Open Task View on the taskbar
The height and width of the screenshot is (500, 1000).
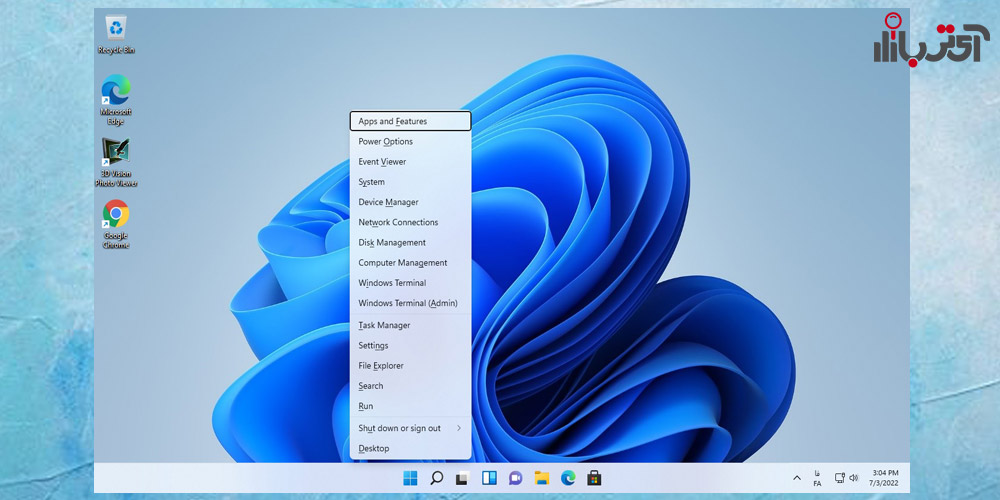tap(462, 478)
